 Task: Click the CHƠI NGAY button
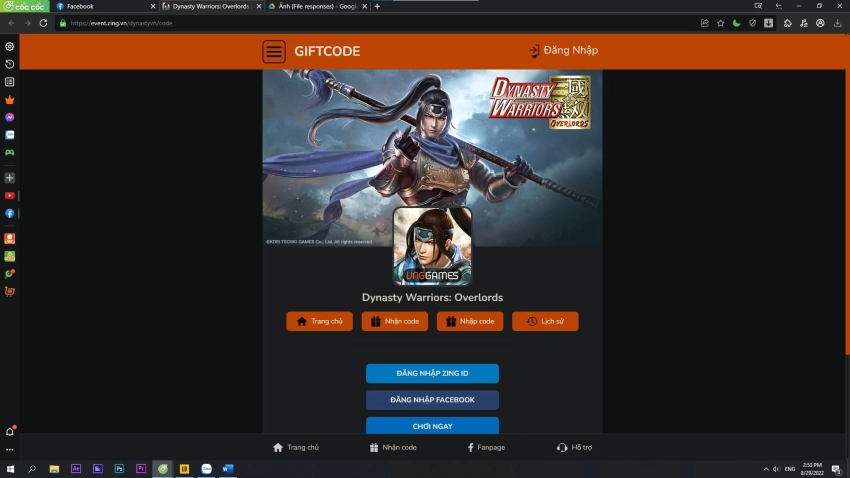[x=432, y=425]
